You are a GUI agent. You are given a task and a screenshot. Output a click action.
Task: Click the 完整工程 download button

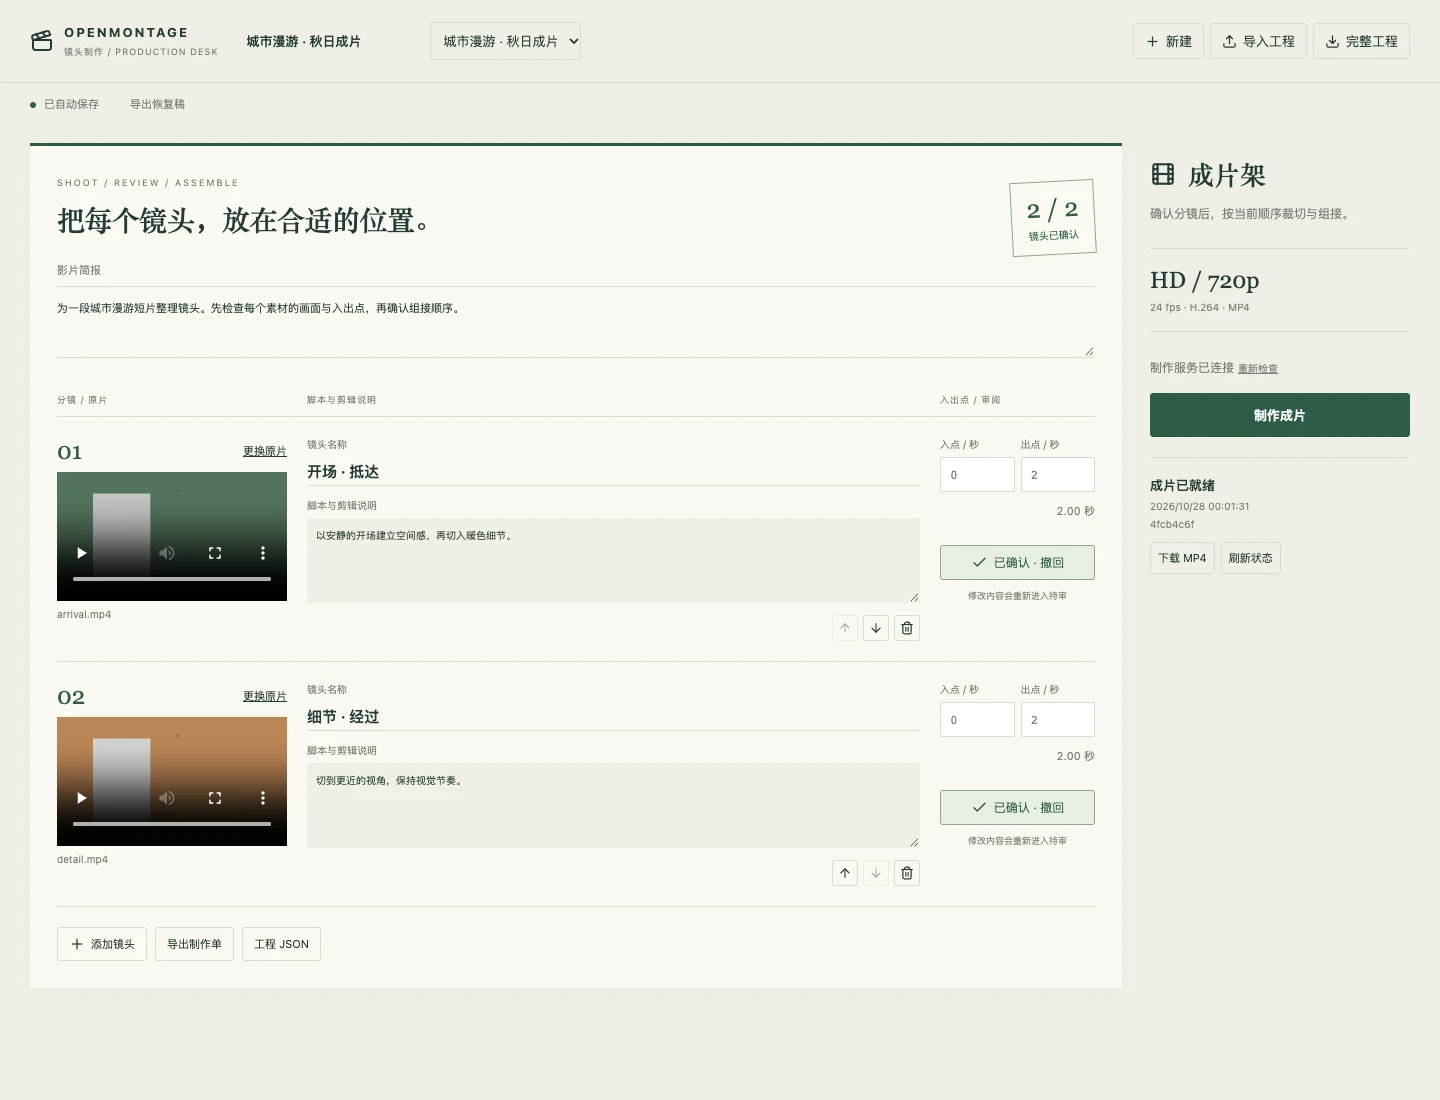(1361, 41)
